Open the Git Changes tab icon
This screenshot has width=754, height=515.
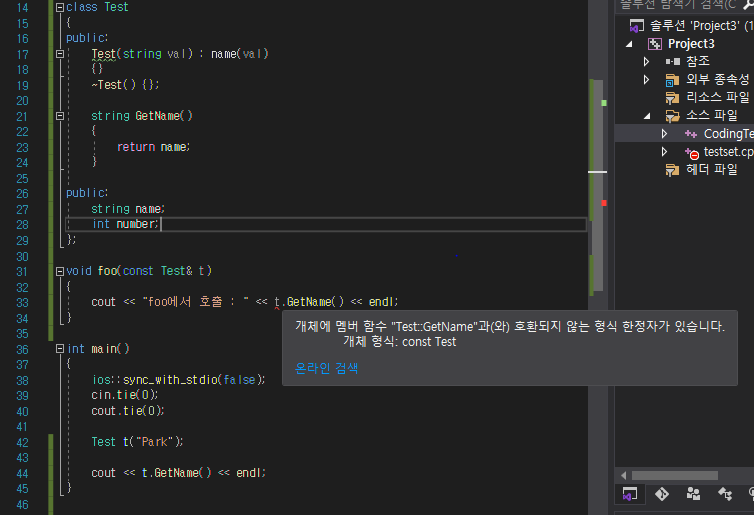click(x=662, y=494)
